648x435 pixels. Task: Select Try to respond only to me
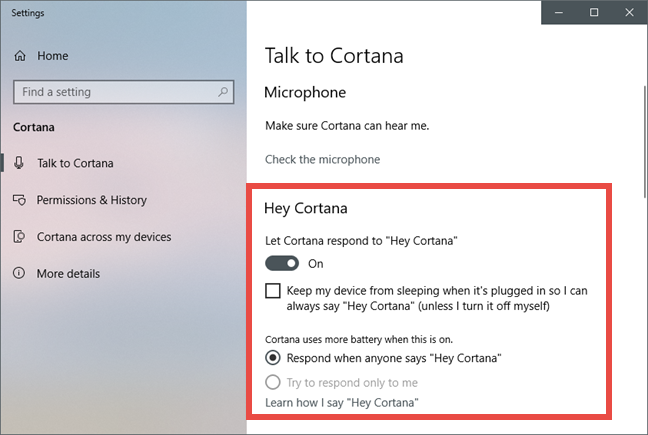pos(273,383)
